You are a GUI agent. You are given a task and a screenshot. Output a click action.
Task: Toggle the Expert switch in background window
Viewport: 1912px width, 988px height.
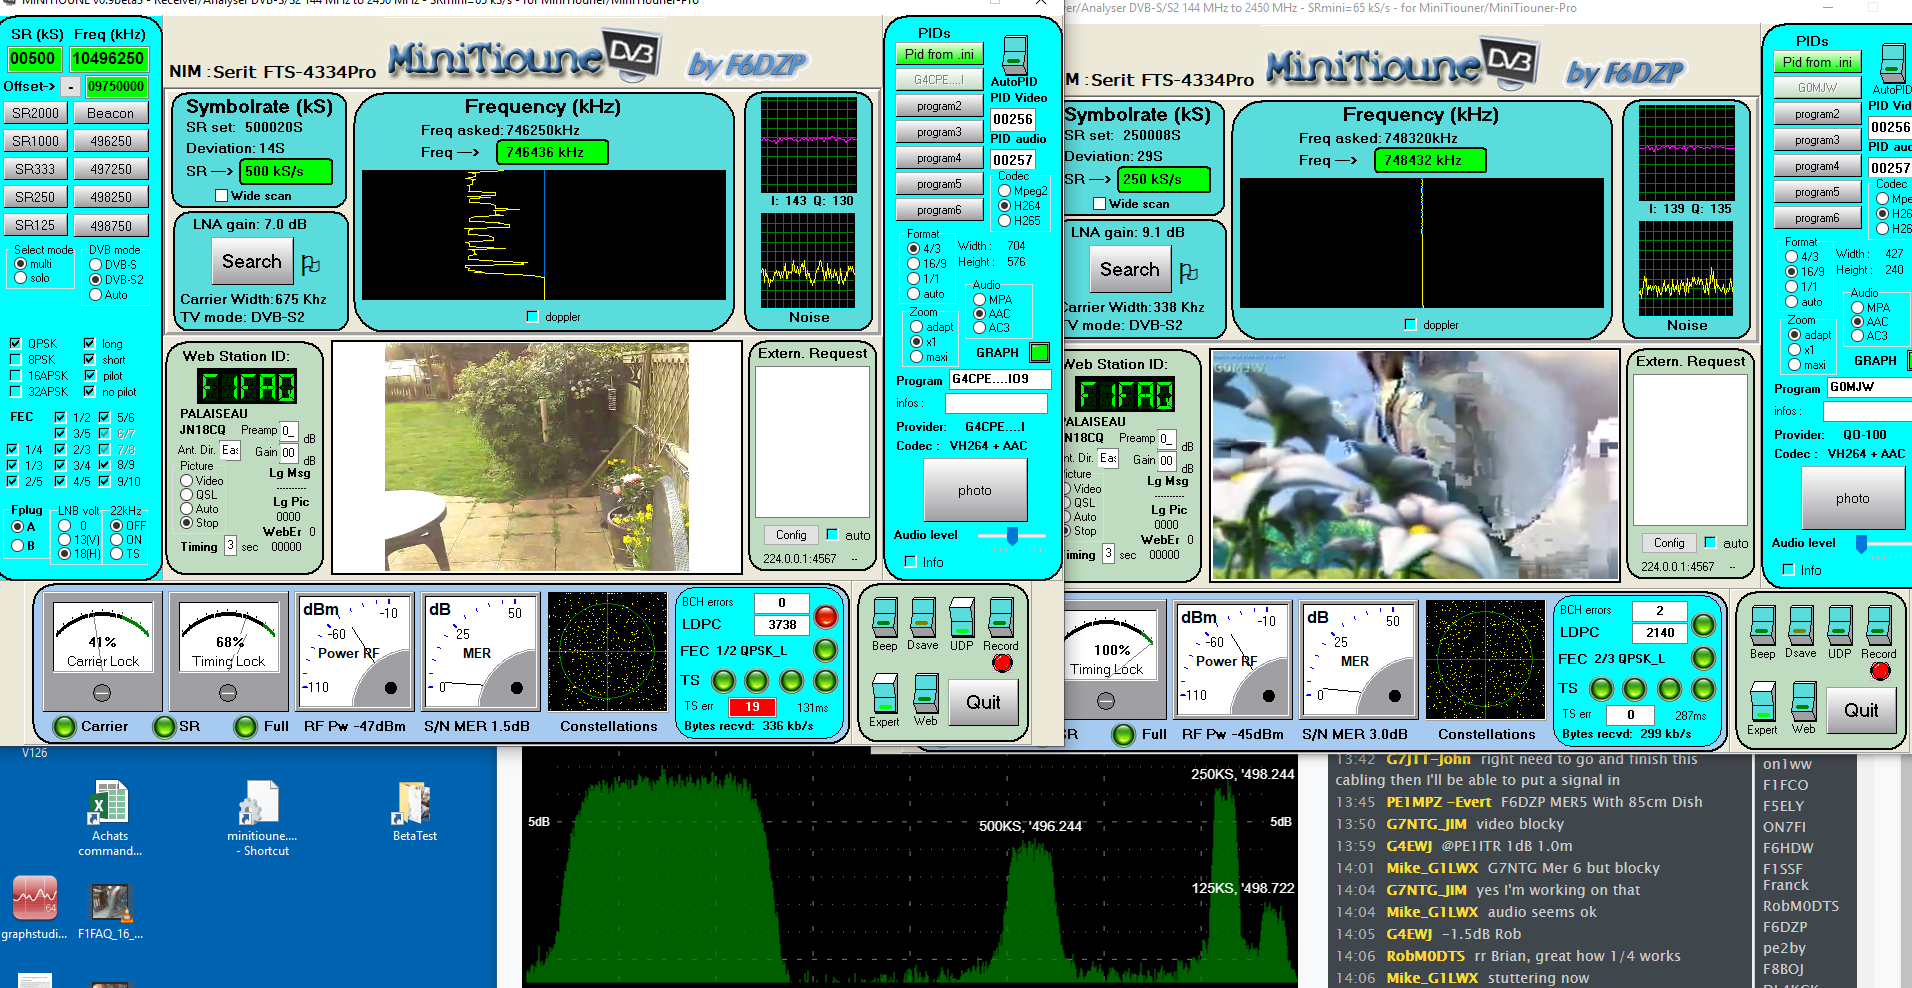point(1763,701)
